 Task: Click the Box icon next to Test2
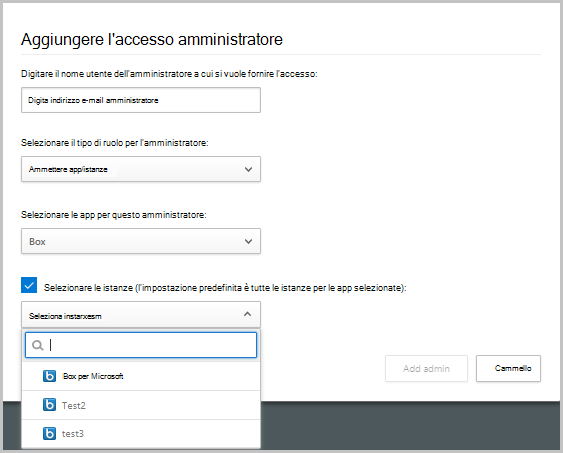[x=49, y=405]
